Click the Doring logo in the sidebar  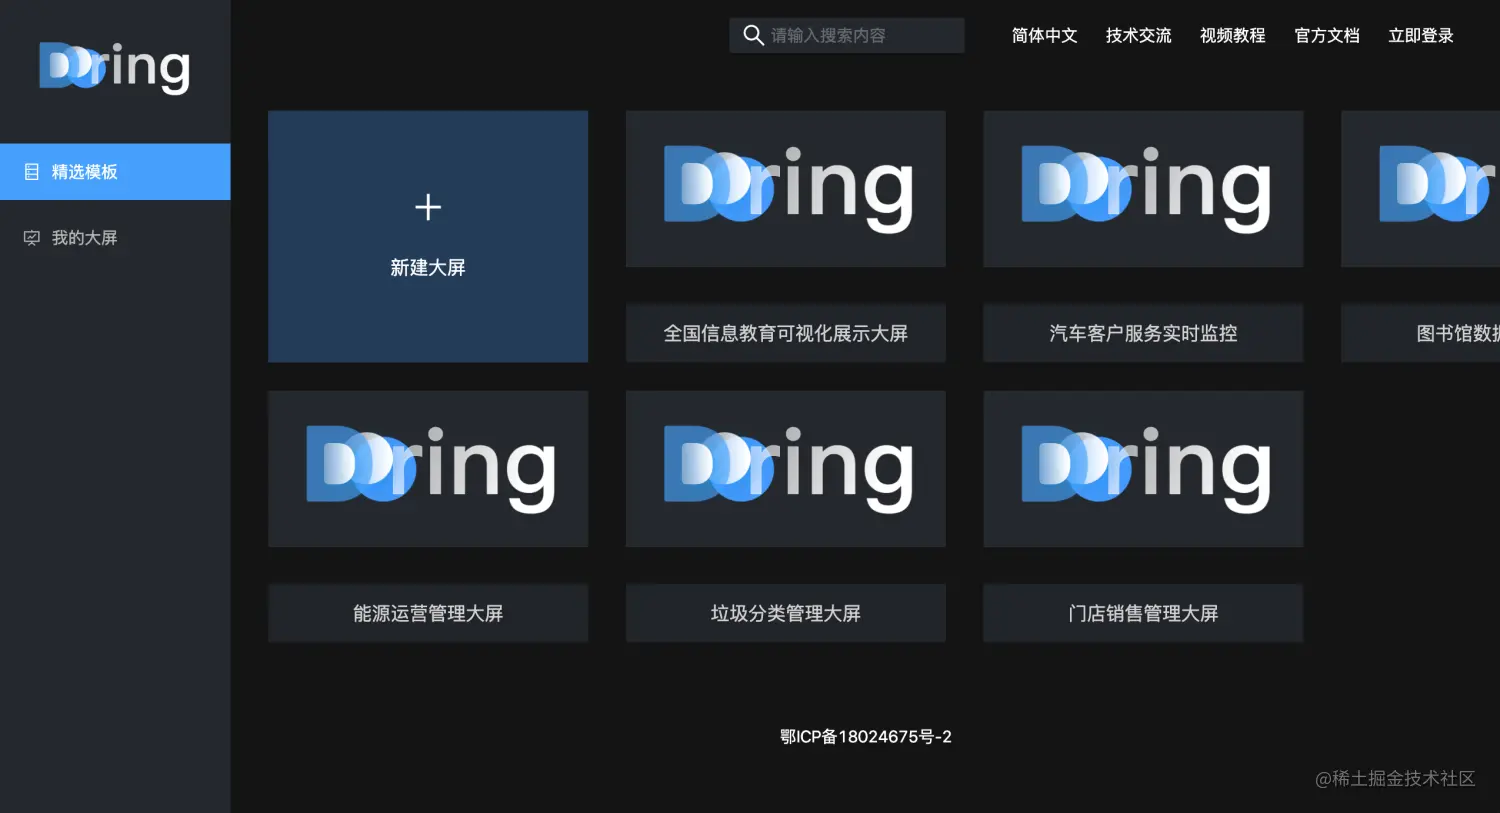pyautogui.click(x=113, y=65)
